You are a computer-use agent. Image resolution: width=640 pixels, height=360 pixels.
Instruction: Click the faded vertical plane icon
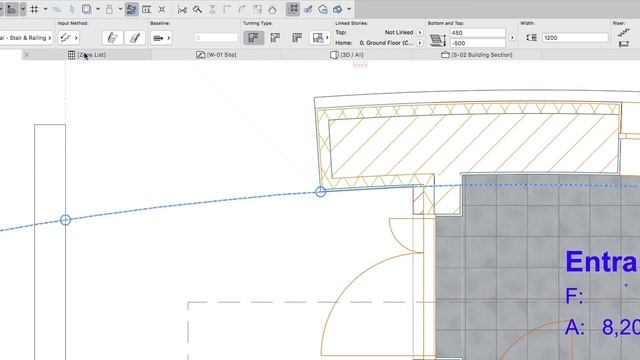pos(72,9)
